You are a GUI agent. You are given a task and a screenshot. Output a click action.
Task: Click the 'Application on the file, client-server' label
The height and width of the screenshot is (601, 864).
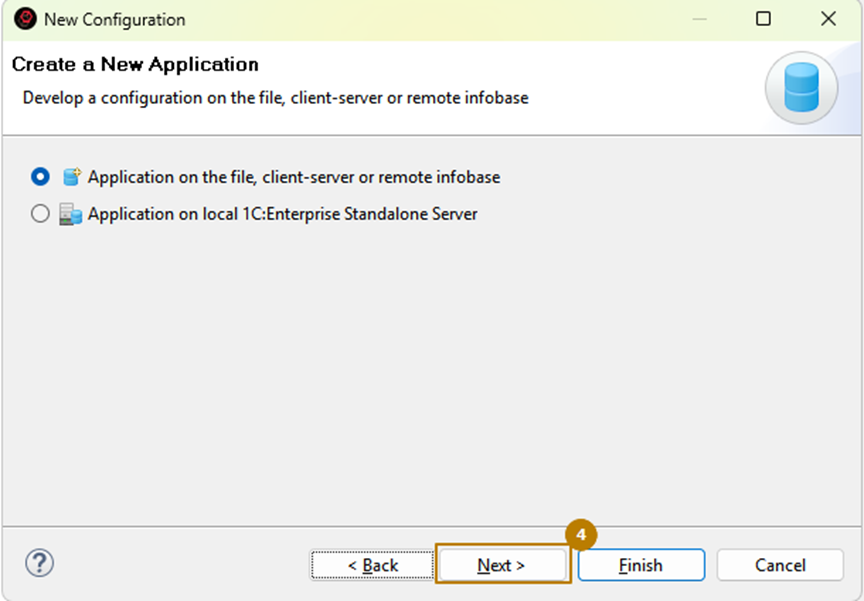point(293,177)
